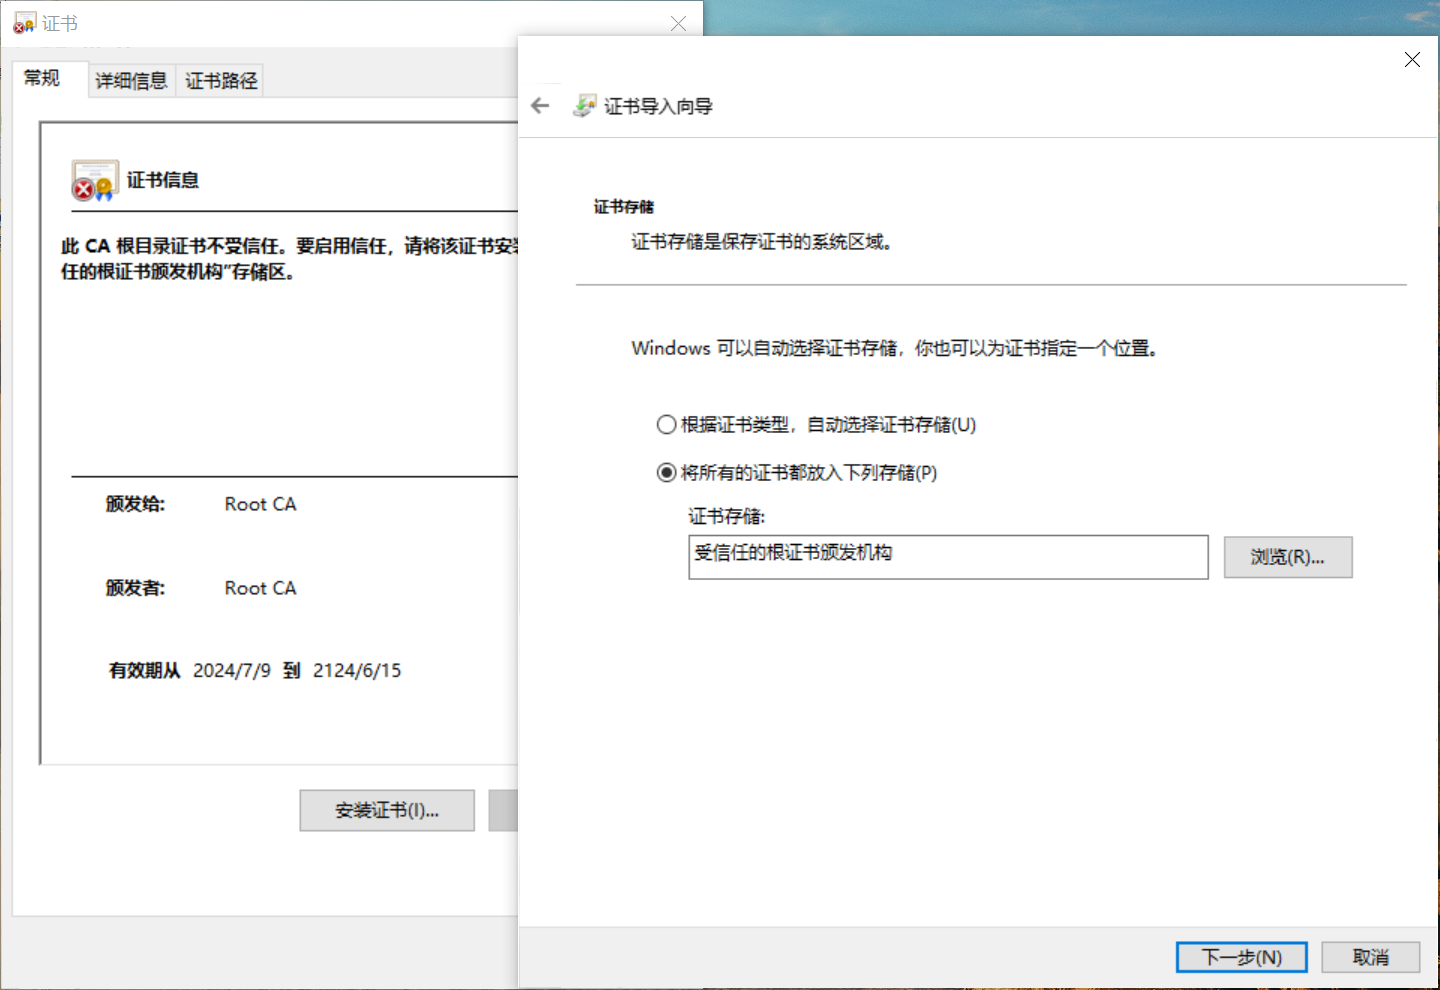Click the Root CA value next to 颁发给
The image size is (1440, 990).
pyautogui.click(x=260, y=504)
